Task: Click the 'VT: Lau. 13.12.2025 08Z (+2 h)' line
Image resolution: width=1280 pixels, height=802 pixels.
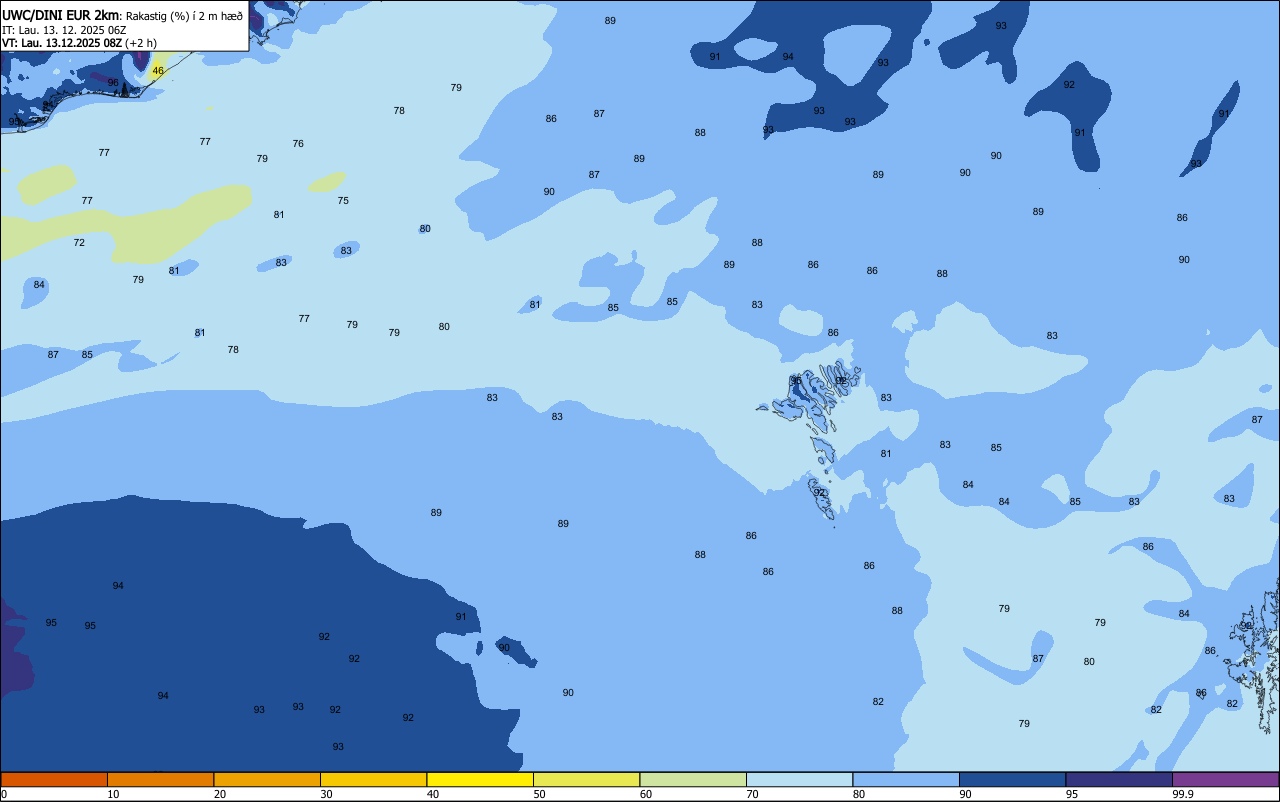Action: (x=78, y=43)
